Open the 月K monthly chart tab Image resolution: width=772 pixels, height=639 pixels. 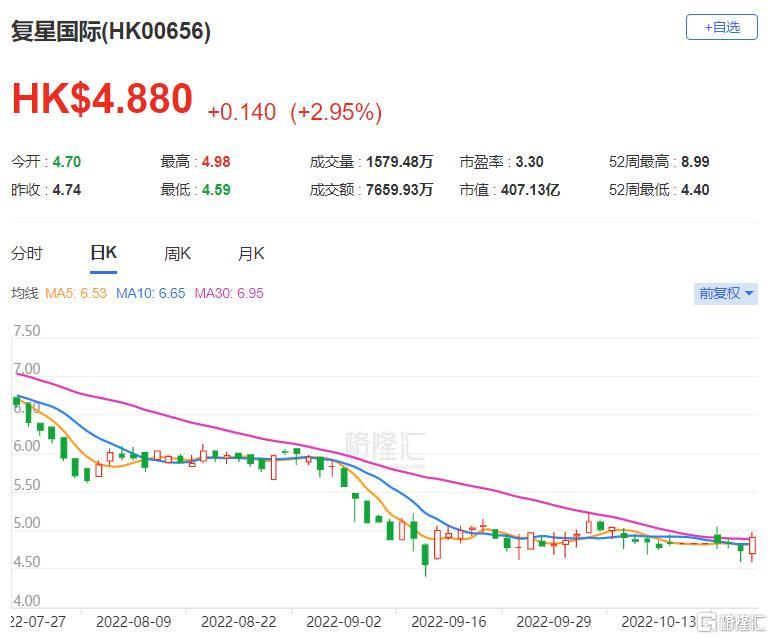click(251, 254)
